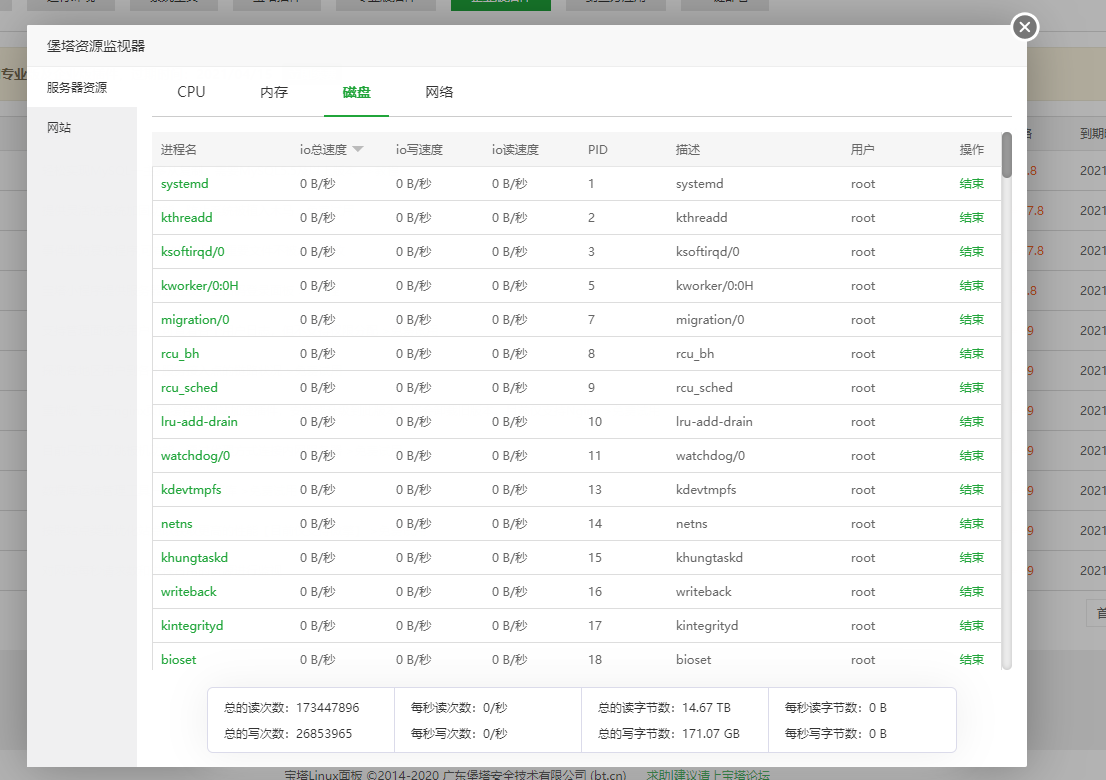Sort by io总速度 arrow icon

(358, 150)
